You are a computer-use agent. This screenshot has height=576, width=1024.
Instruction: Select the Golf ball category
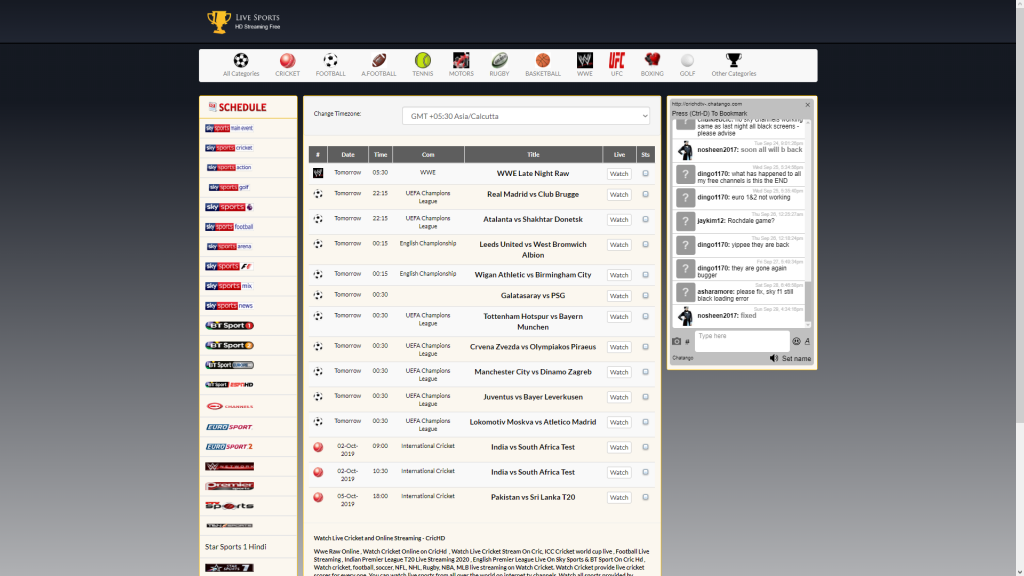[x=687, y=61]
